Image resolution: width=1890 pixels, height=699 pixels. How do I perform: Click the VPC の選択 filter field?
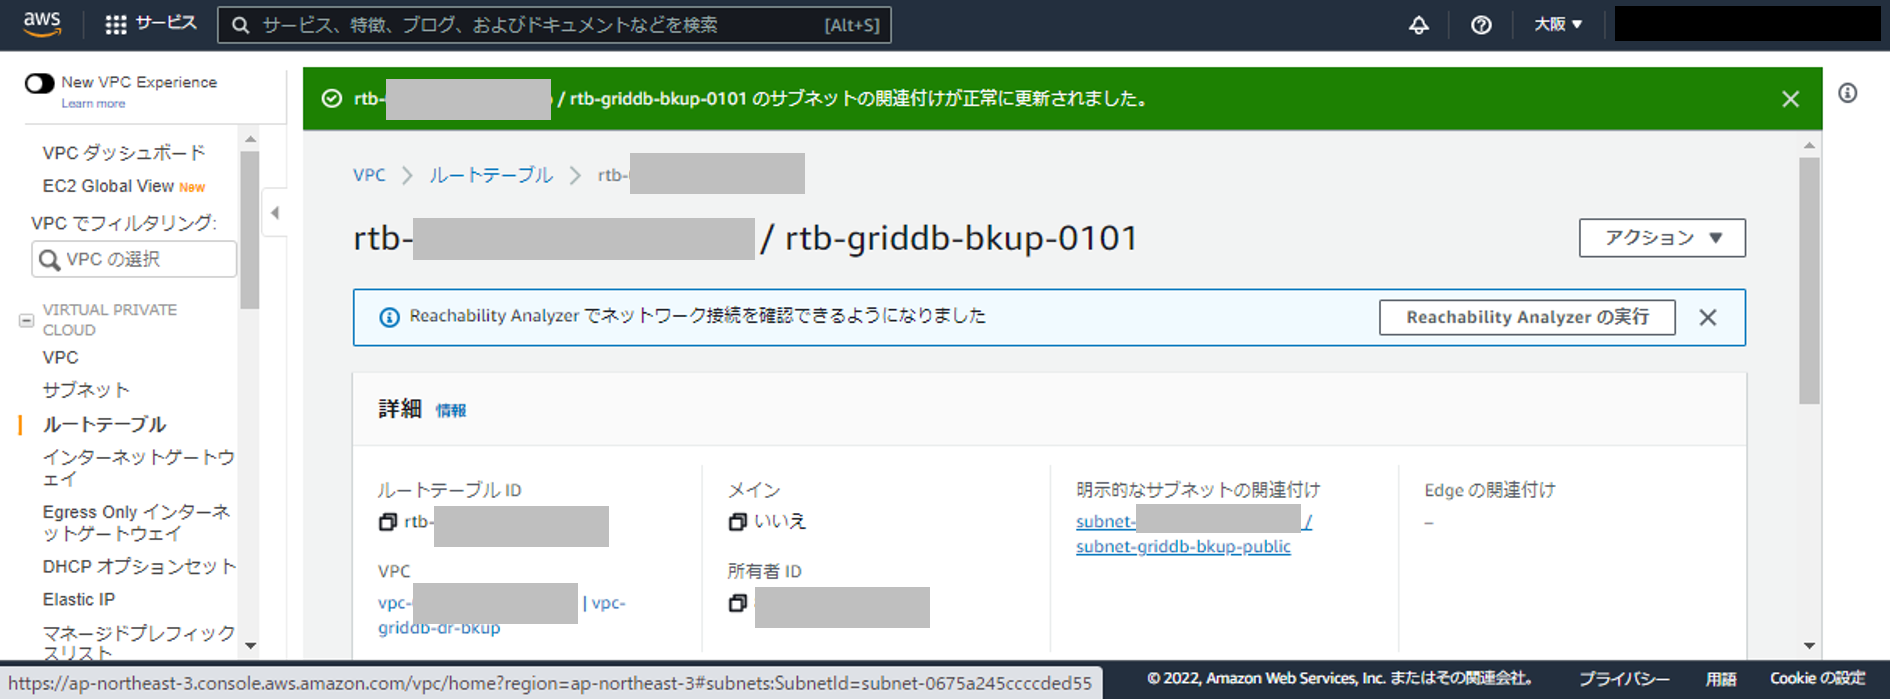tap(134, 260)
